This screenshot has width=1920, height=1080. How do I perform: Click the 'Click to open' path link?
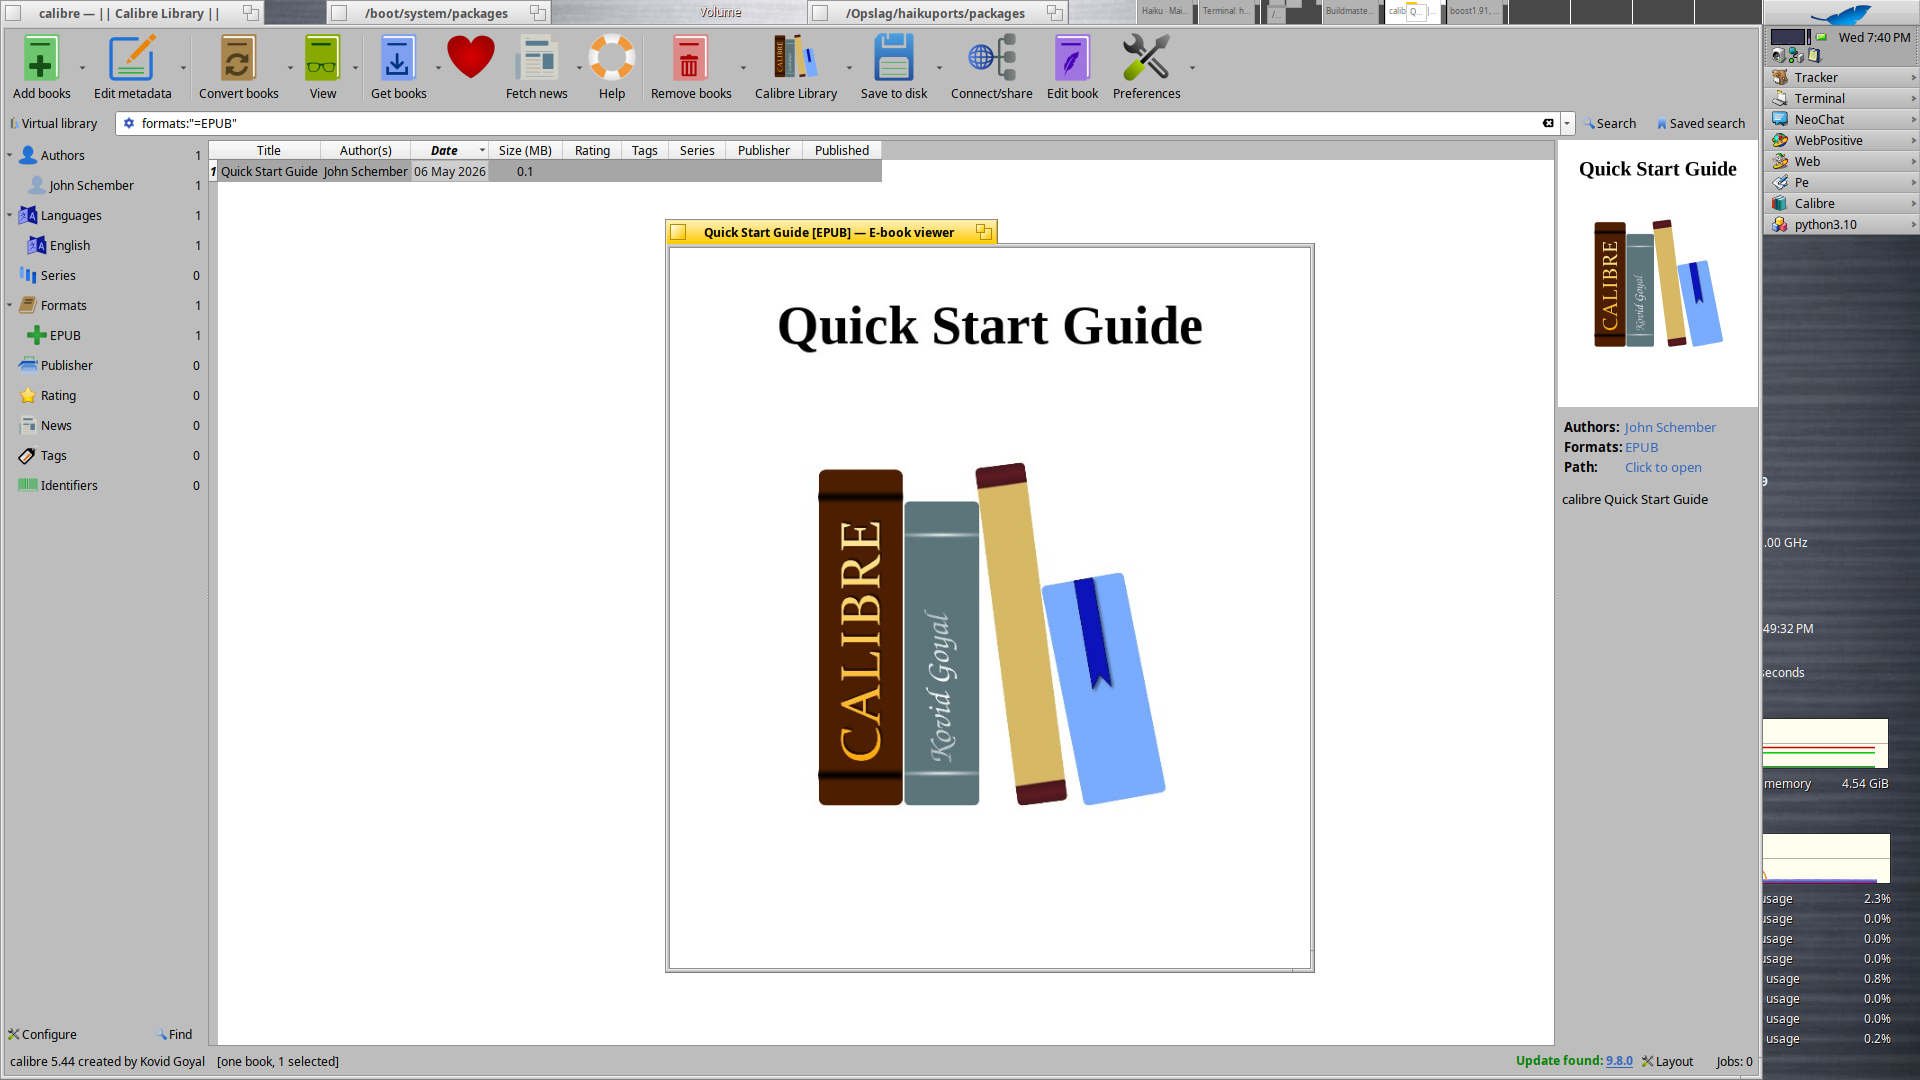(x=1663, y=467)
